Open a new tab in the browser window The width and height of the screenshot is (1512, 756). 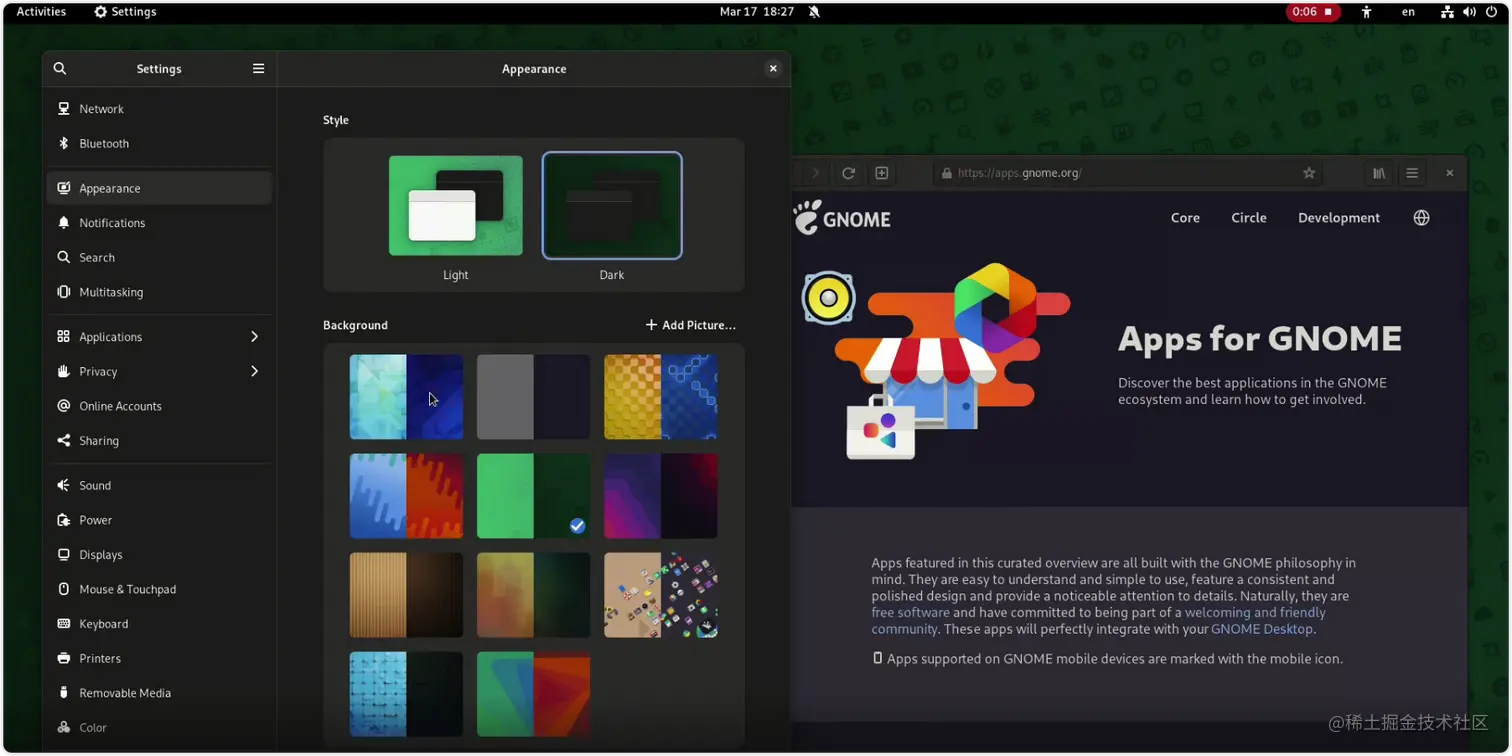(882, 173)
